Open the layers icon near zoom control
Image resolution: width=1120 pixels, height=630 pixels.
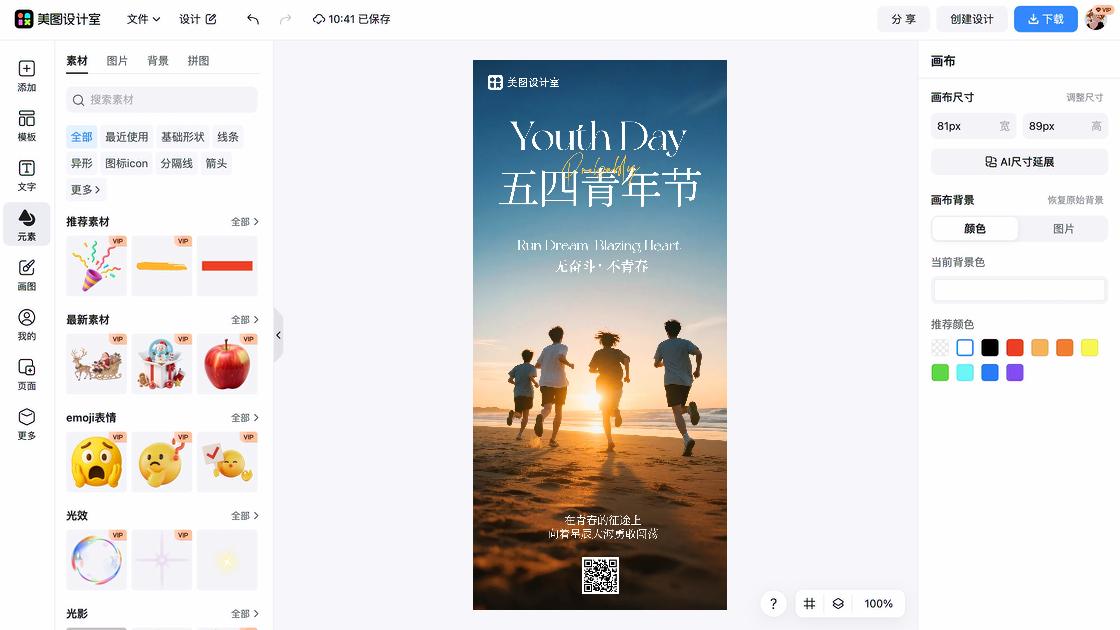[838, 604]
